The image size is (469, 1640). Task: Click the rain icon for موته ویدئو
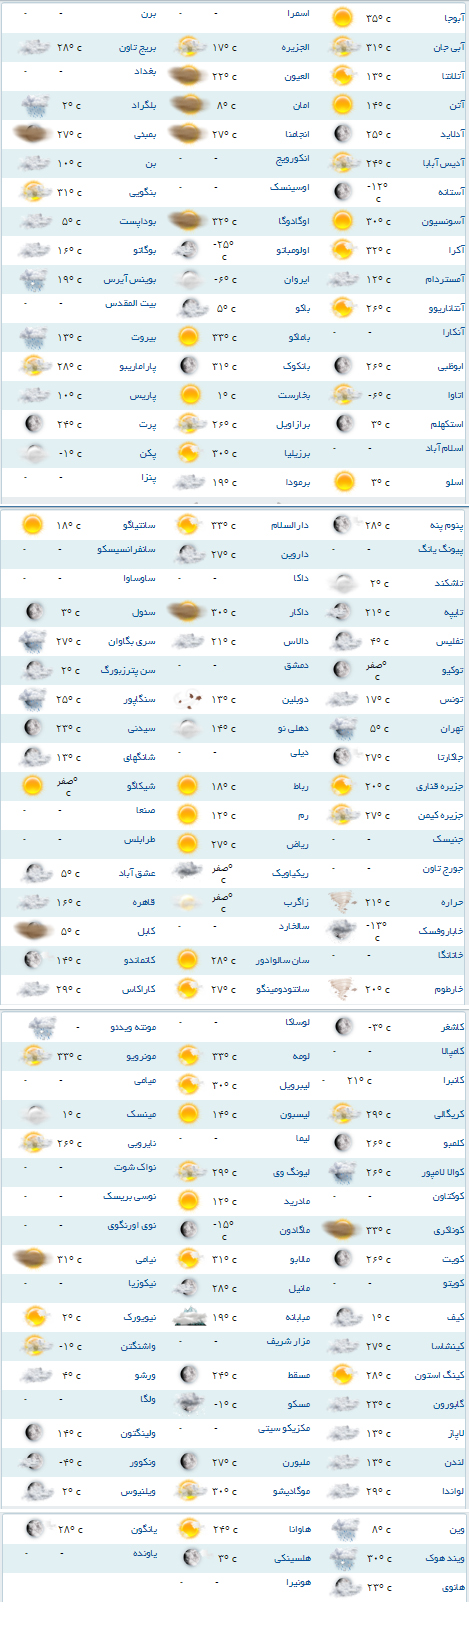[x=40, y=1027]
